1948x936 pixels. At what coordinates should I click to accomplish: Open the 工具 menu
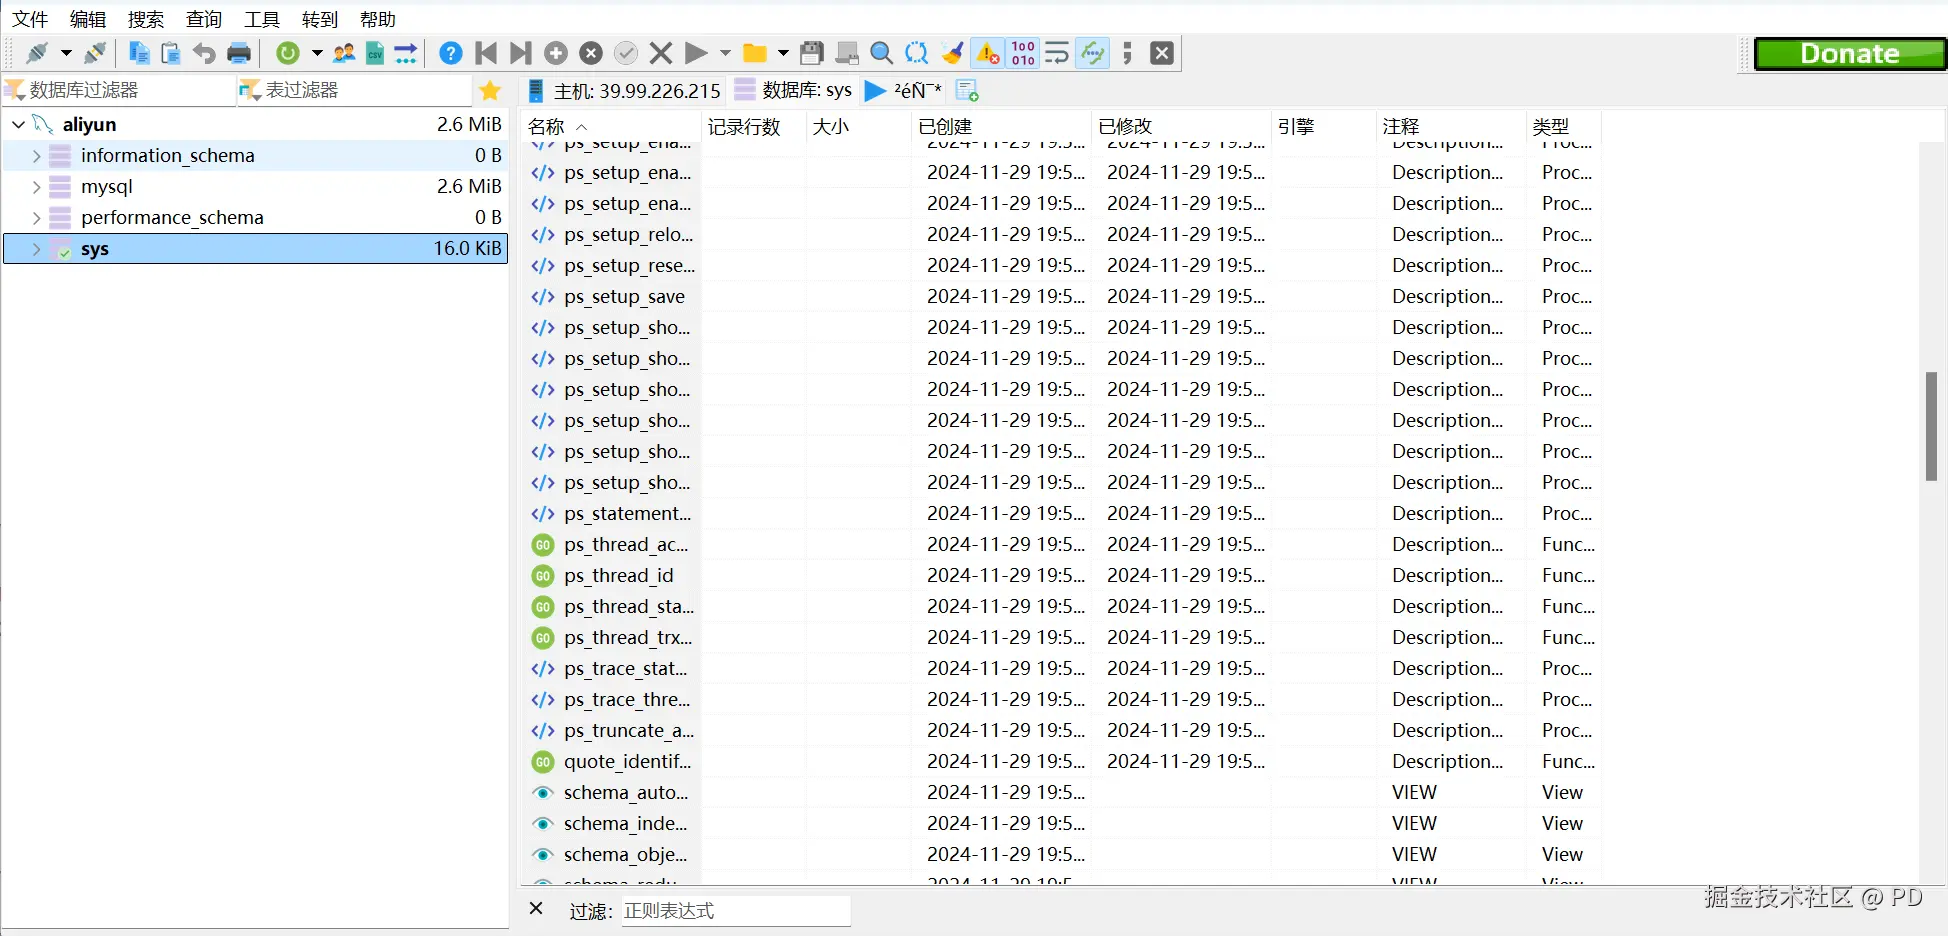[x=262, y=19]
